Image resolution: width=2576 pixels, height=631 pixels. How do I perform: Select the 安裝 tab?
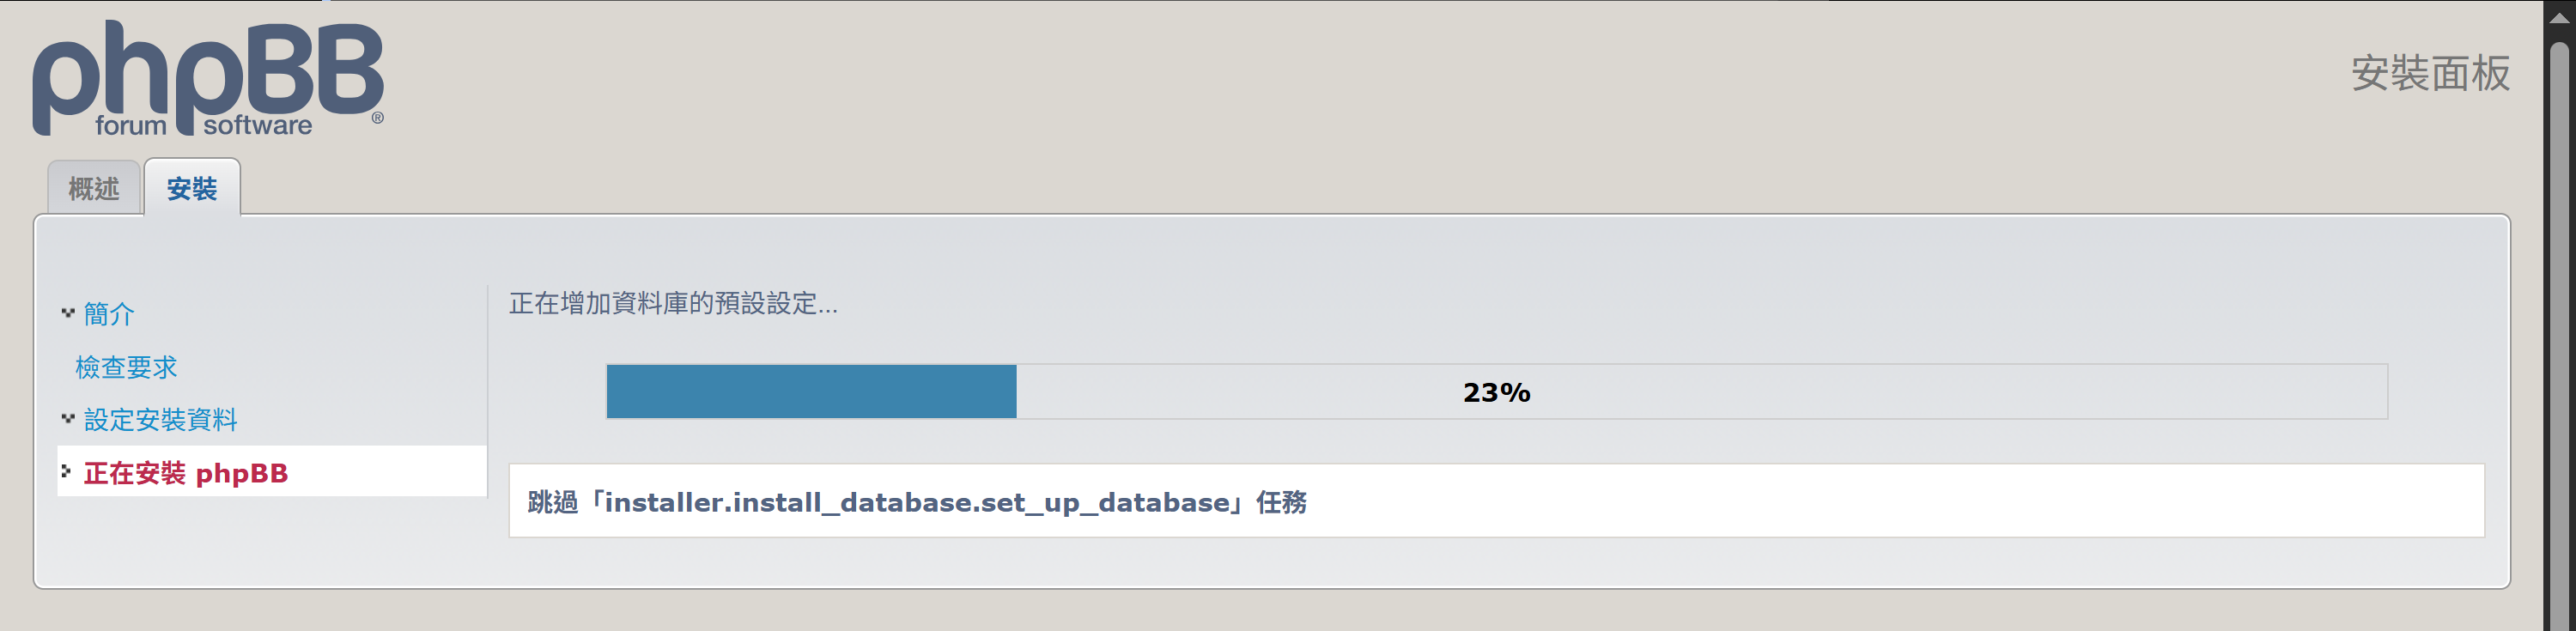[x=192, y=188]
